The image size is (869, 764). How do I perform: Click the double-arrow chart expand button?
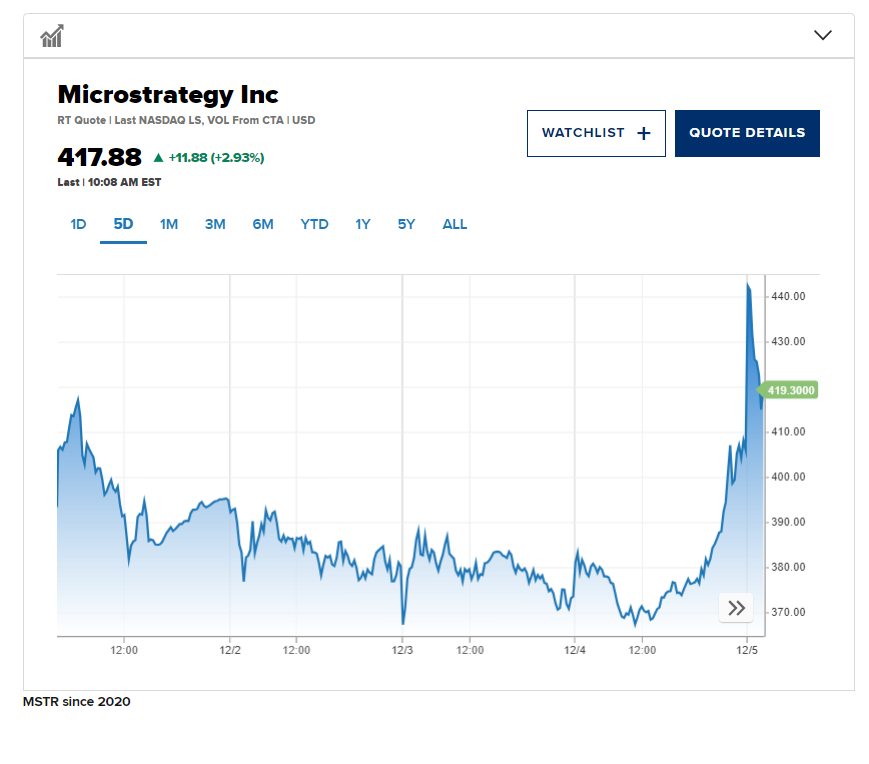(736, 608)
